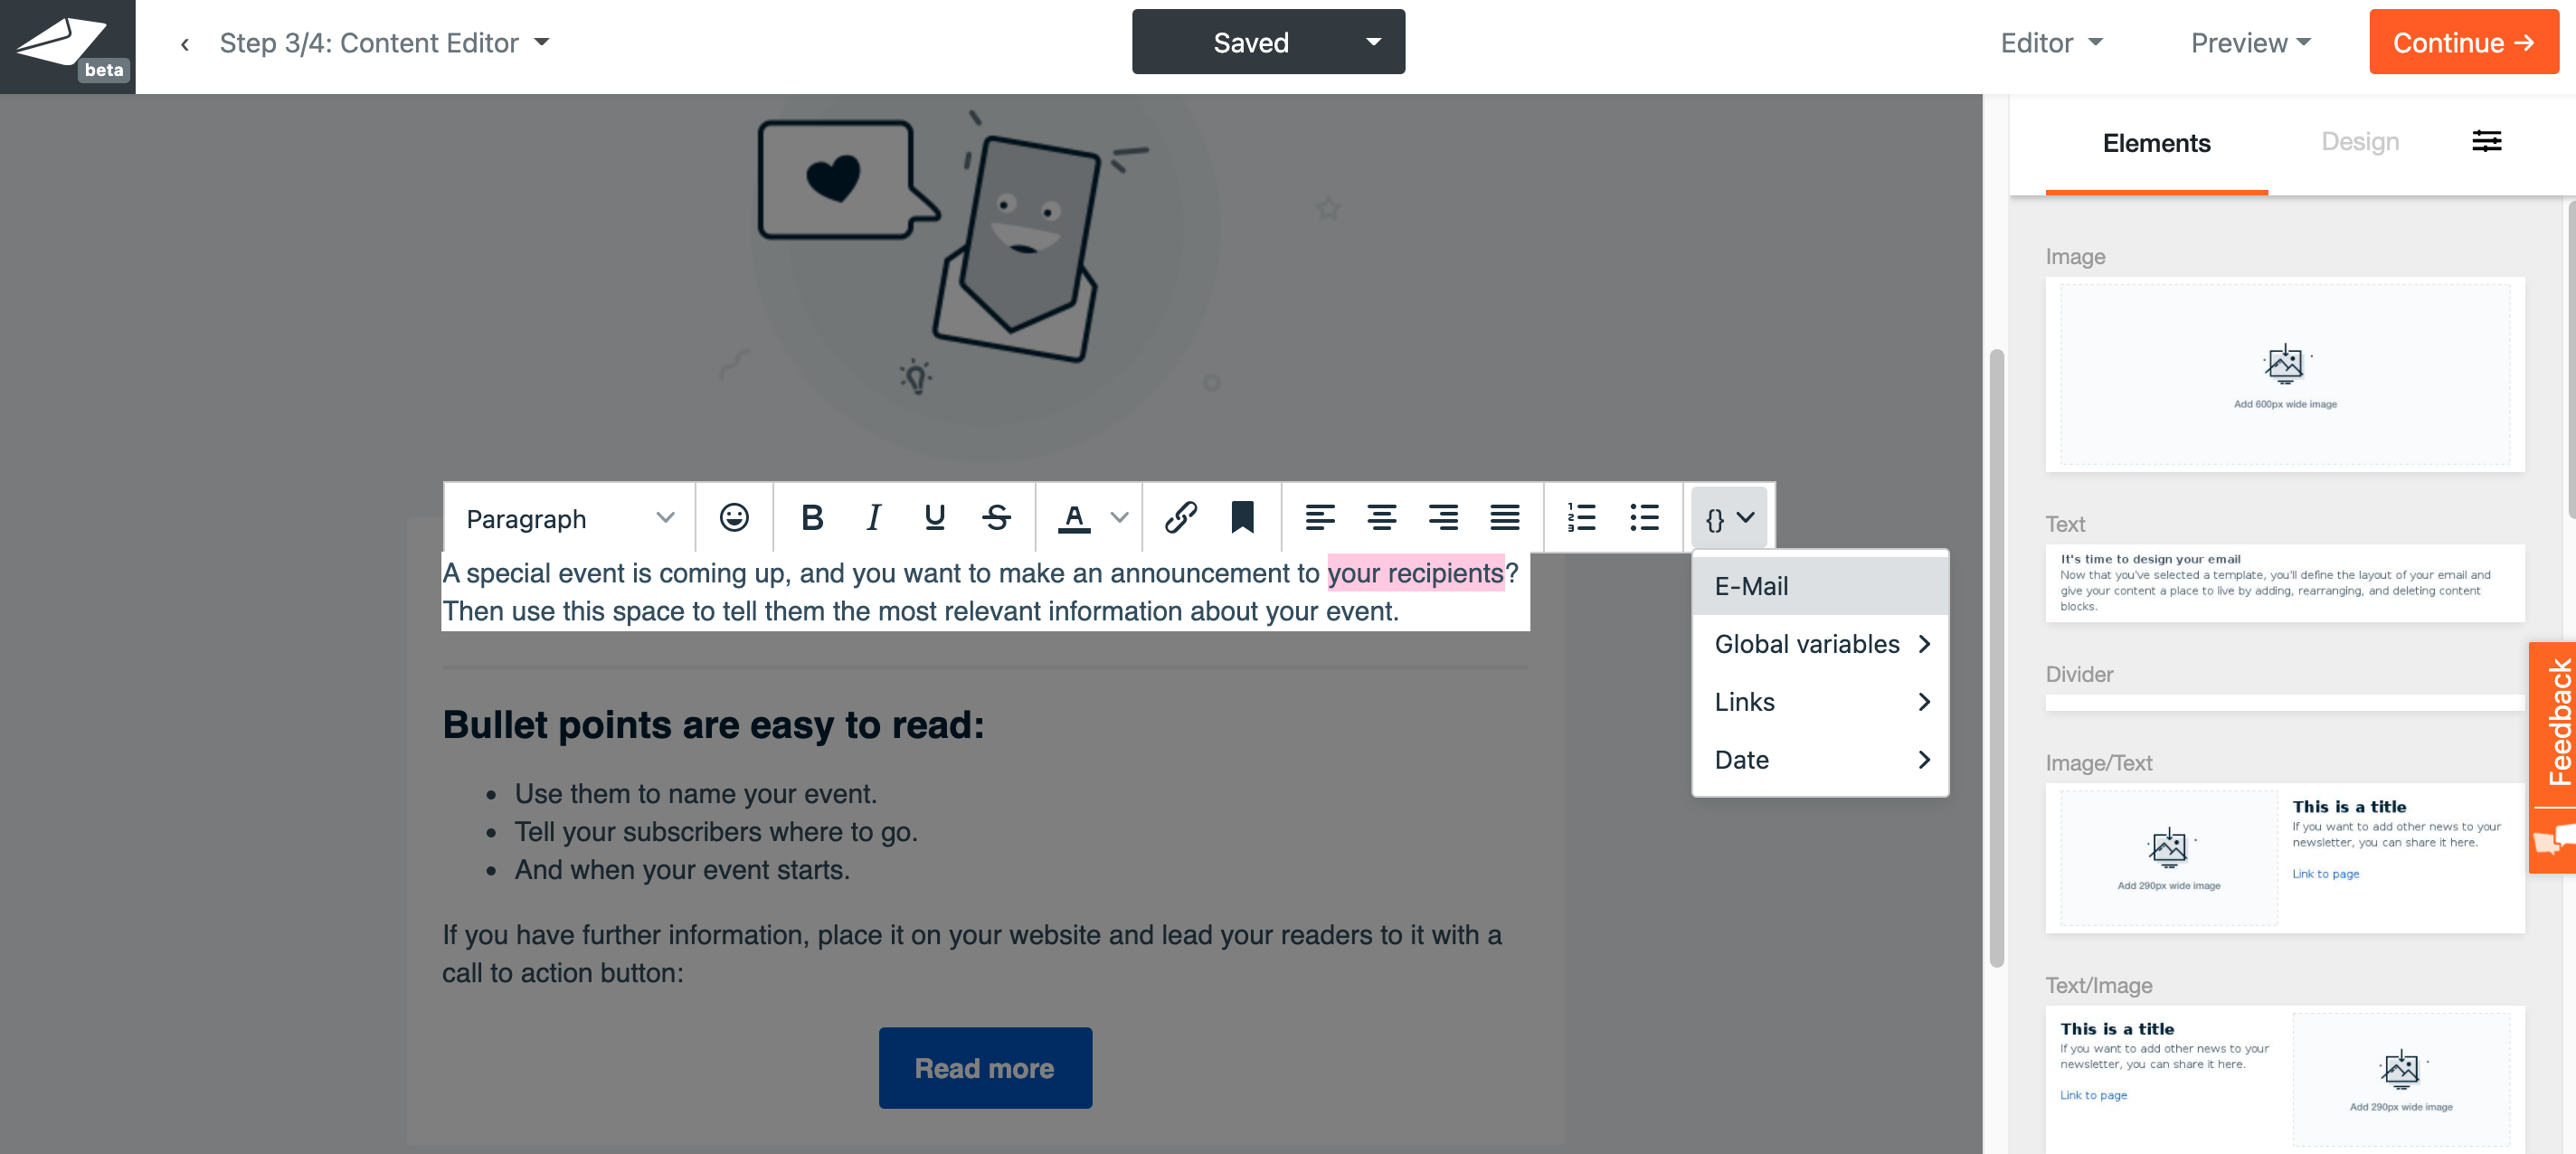This screenshot has height=1154, width=2576.
Task: Open the Saved status dropdown
Action: (x=1372, y=43)
